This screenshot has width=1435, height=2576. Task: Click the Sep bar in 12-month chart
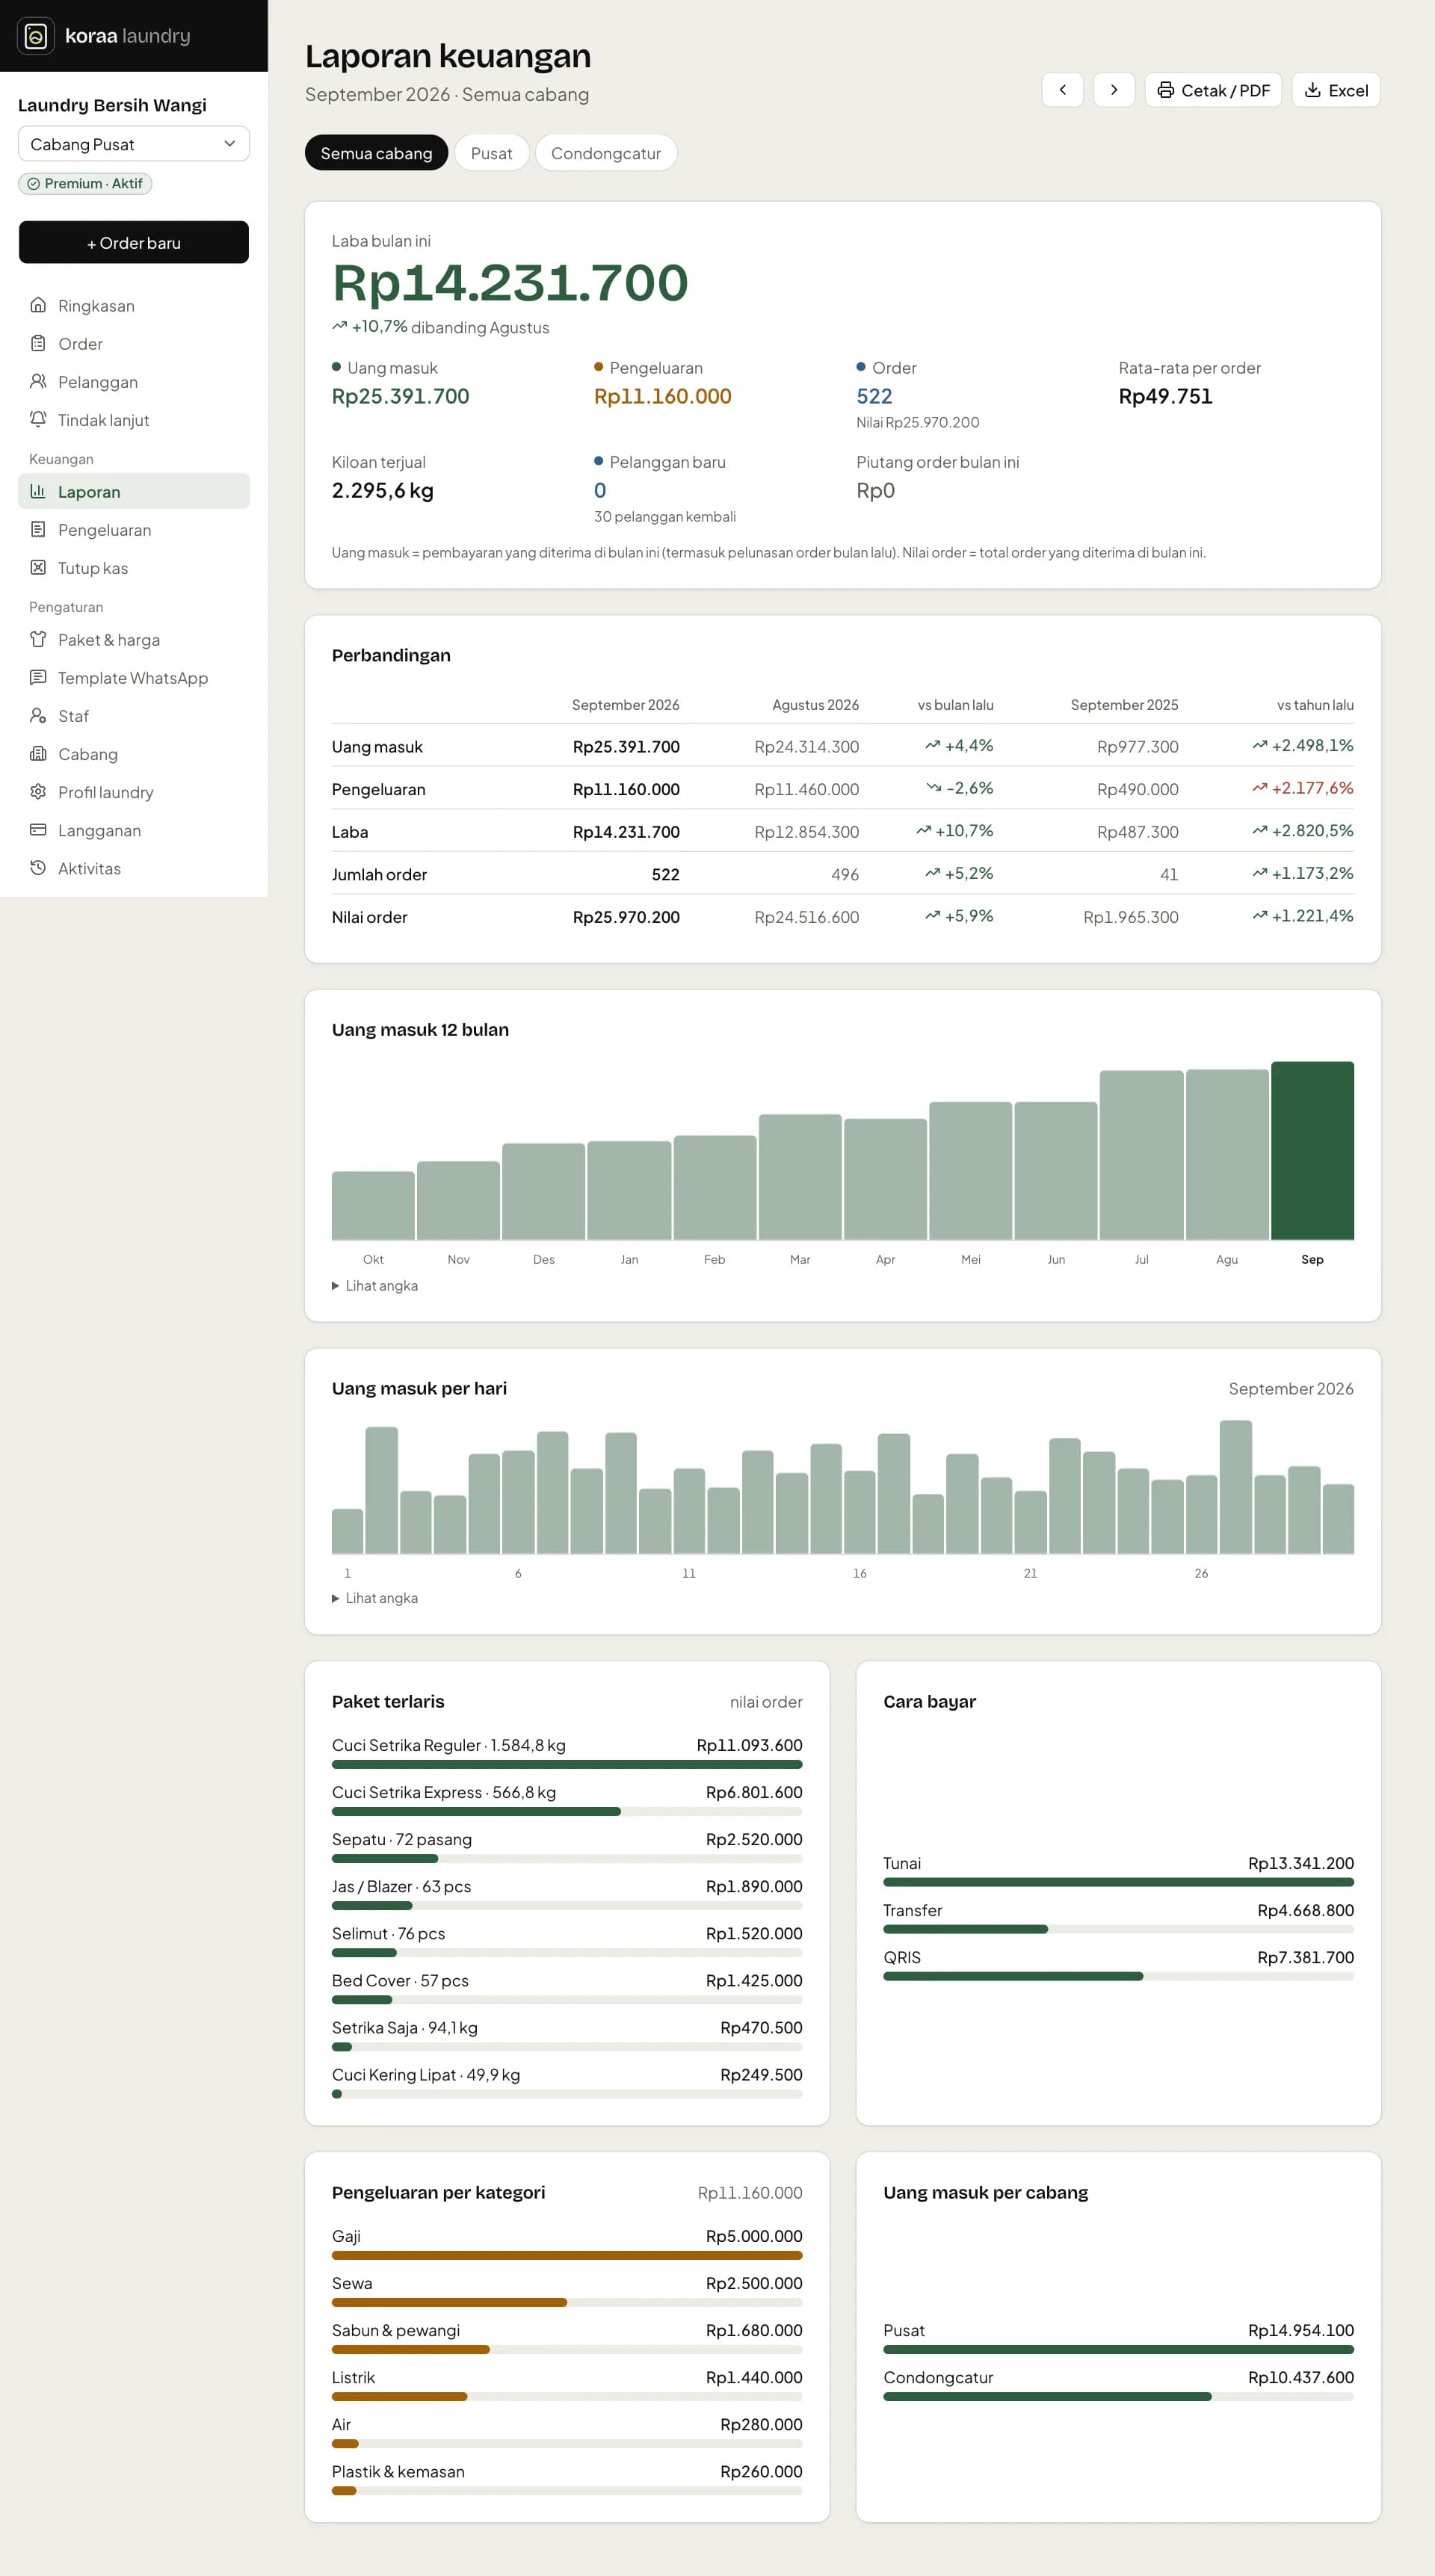(x=1312, y=1151)
